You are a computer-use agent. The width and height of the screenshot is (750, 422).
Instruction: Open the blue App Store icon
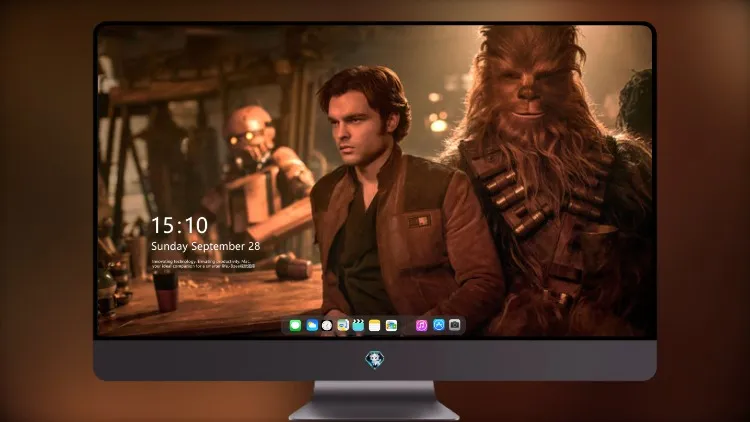pos(439,325)
